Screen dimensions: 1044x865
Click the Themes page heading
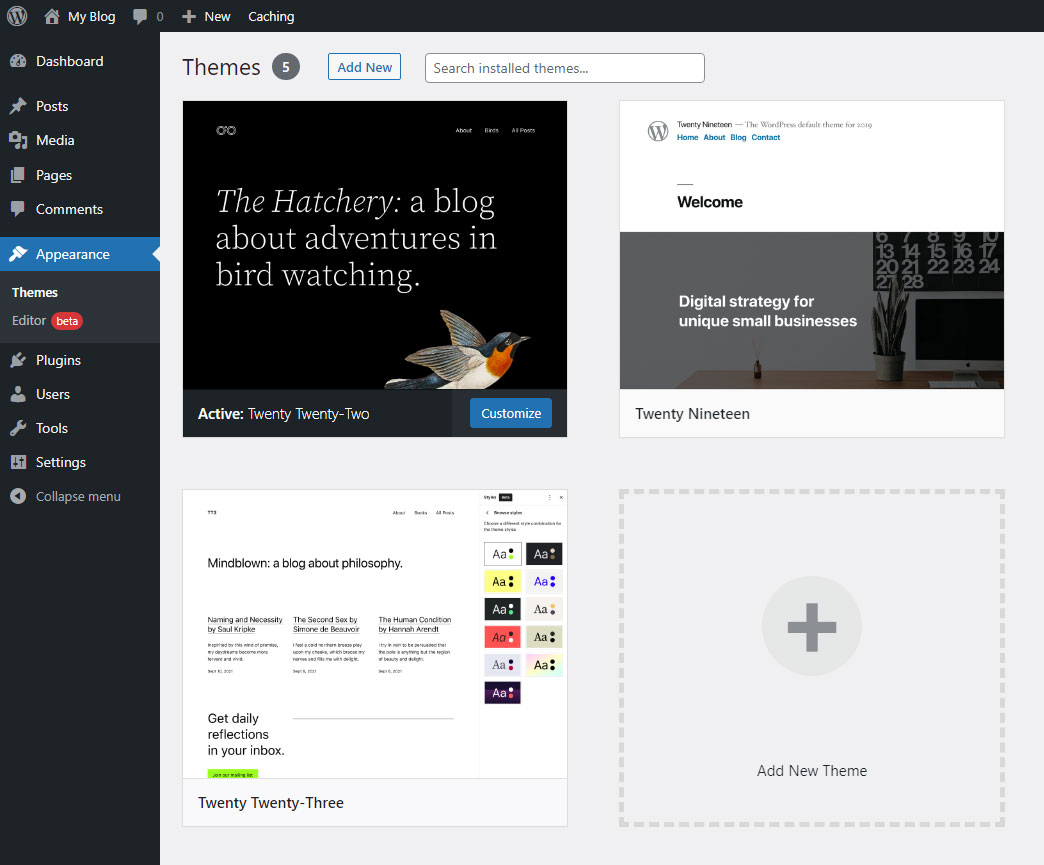point(222,67)
